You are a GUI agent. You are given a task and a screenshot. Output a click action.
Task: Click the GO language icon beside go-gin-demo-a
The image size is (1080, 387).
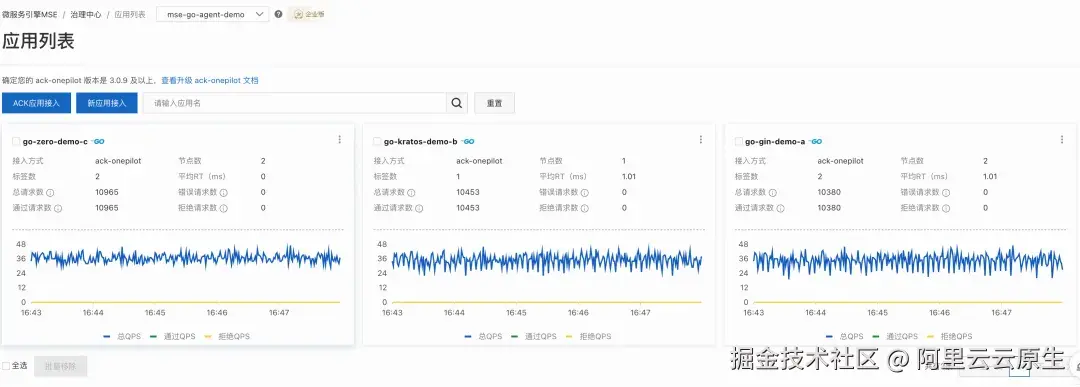click(x=816, y=141)
